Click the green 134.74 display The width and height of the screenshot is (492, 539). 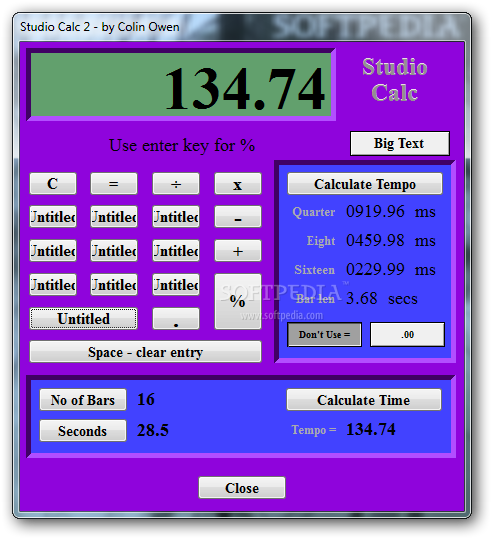181,85
